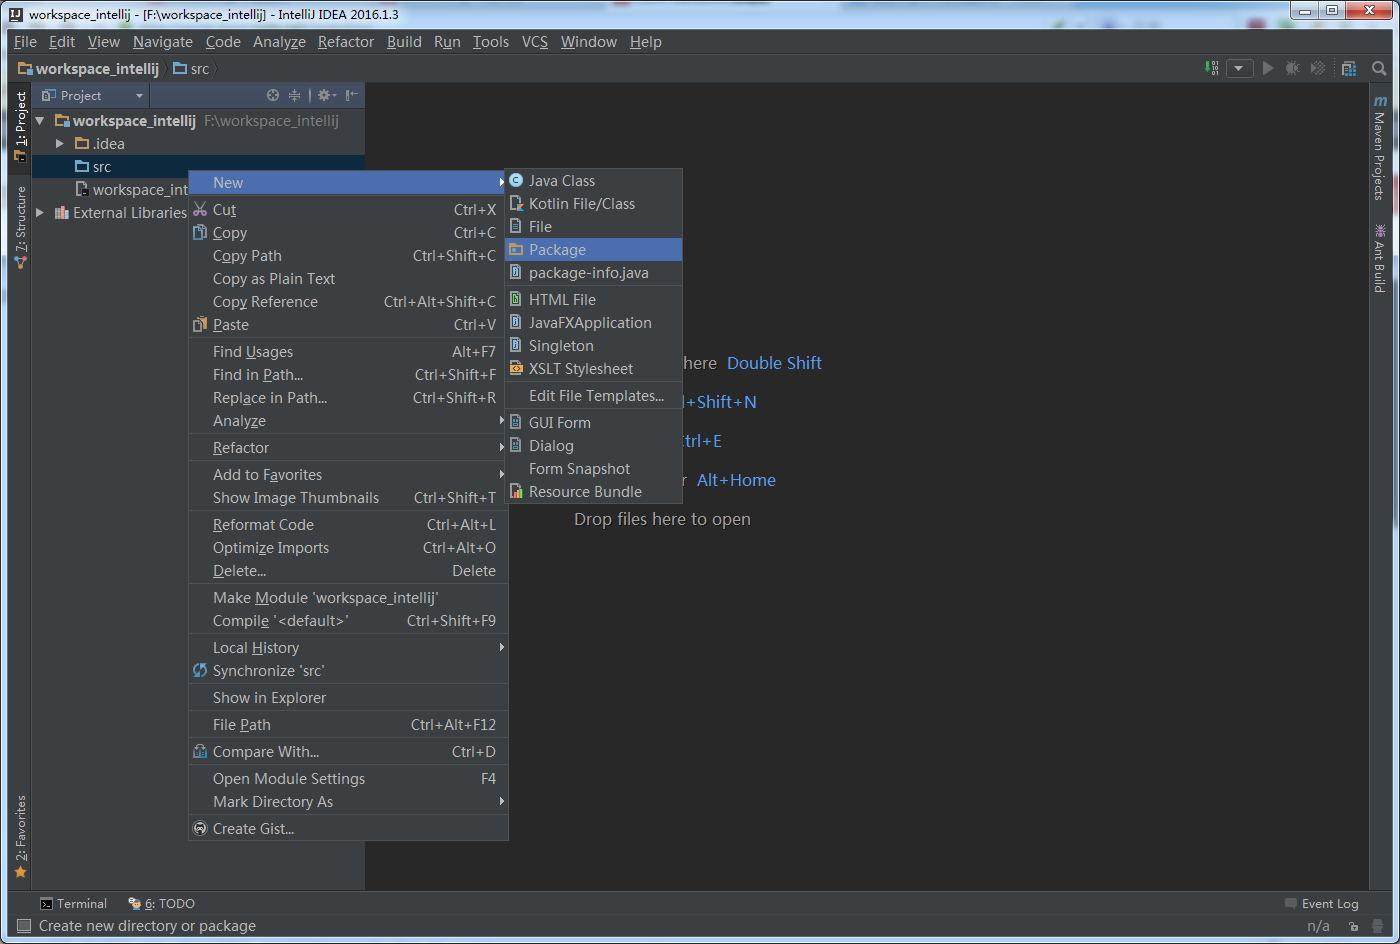Click the Search Everywhere magnifier

[1379, 68]
